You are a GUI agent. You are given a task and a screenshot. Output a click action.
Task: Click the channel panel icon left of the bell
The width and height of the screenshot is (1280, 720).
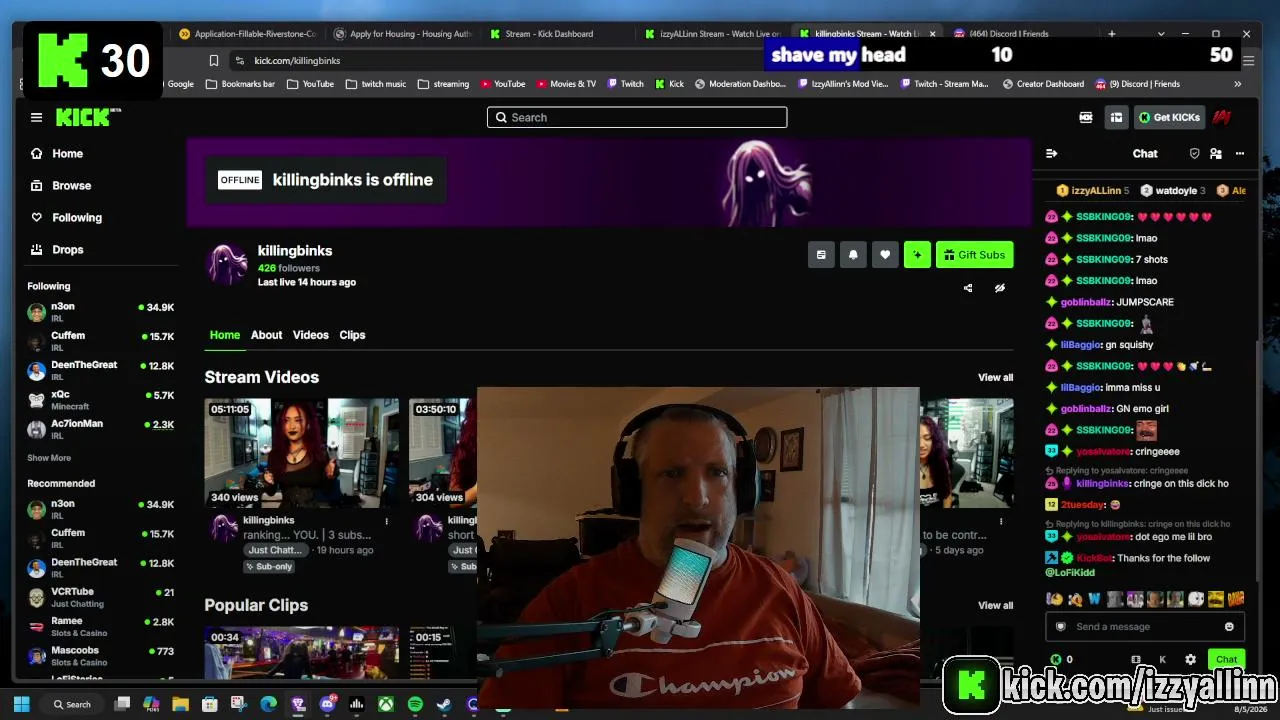point(821,255)
